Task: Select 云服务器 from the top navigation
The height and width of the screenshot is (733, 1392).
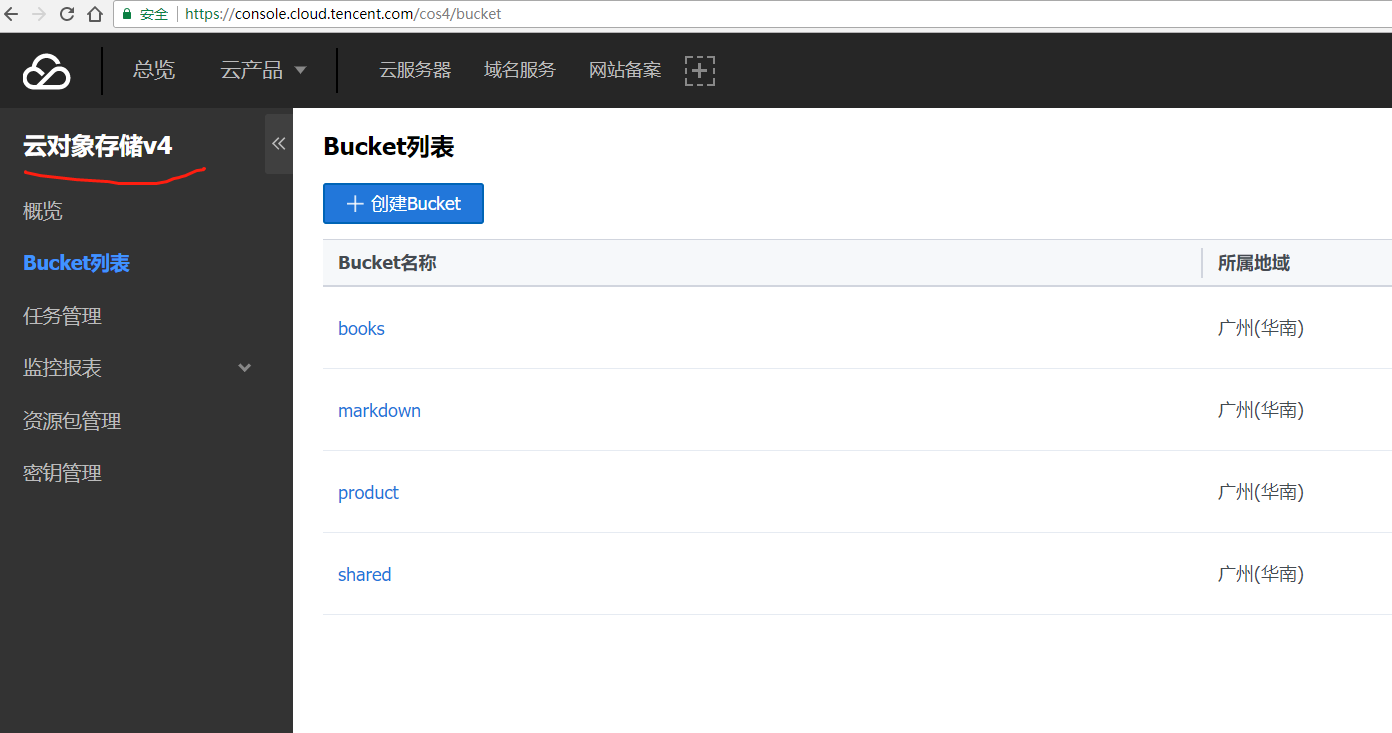Action: (x=415, y=70)
